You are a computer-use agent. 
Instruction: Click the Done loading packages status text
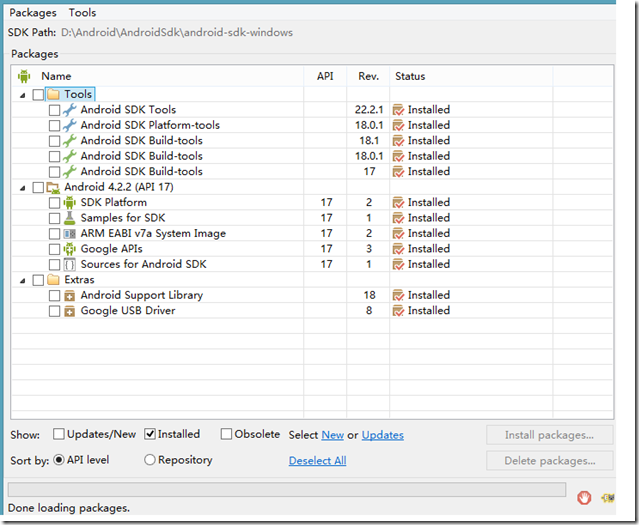69,508
